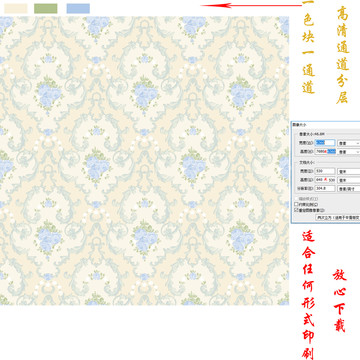Click the document width field showing 530

coord(325,171)
